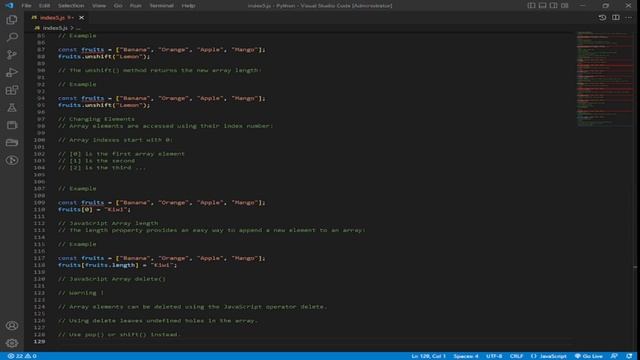Screen dimensions: 640x360
Task: Open Run and Debug view
Action: [12, 72]
